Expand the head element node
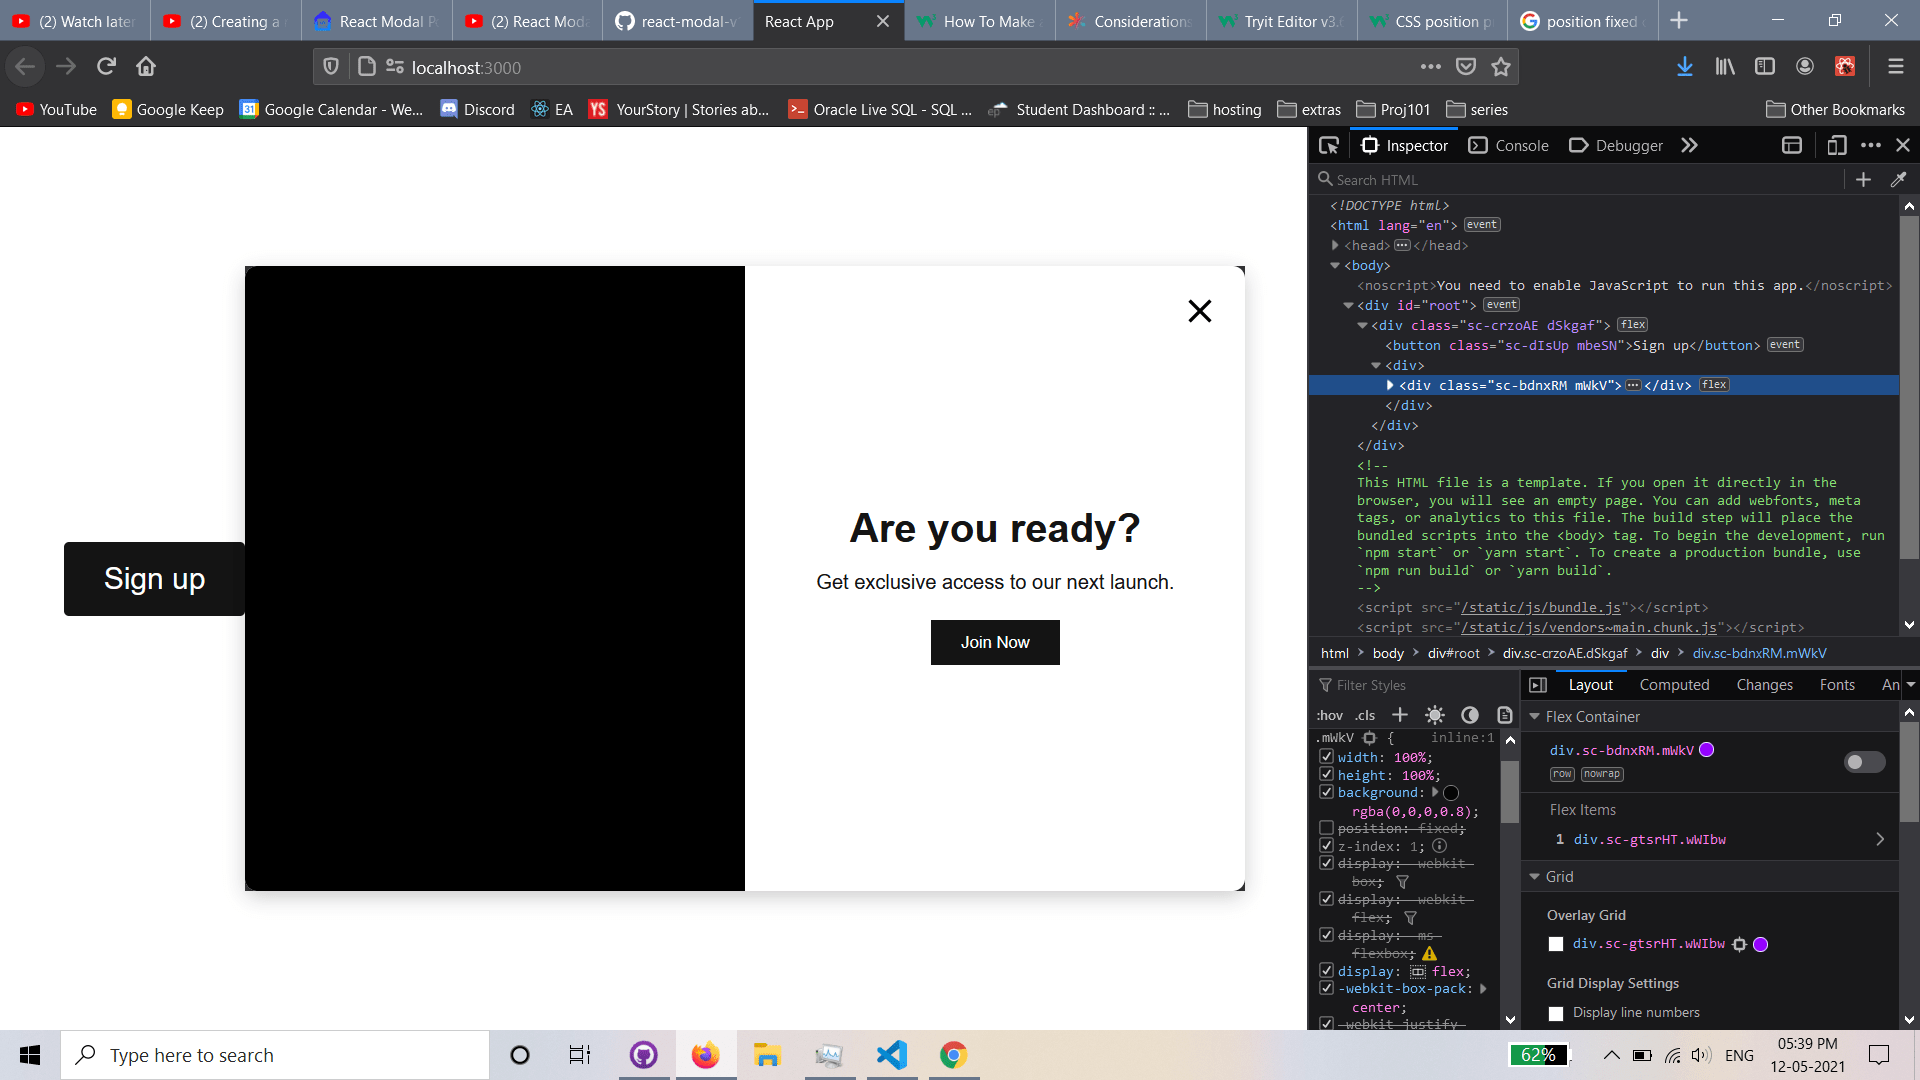This screenshot has width=1920, height=1080. tap(1335, 245)
